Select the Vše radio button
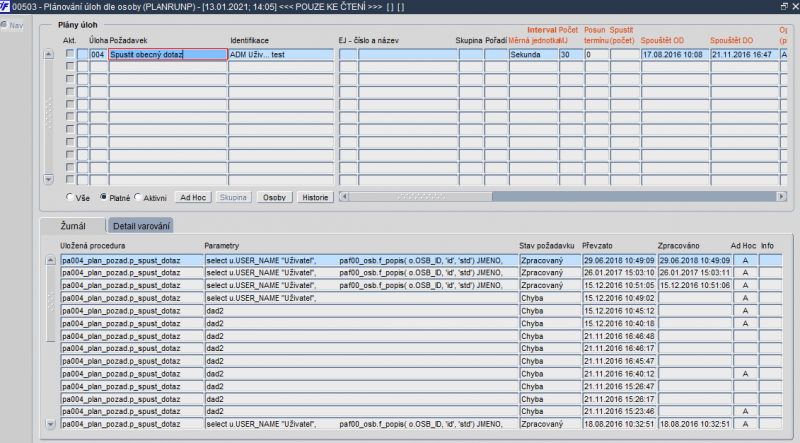Image resolution: width=800 pixels, height=443 pixels. click(69, 197)
